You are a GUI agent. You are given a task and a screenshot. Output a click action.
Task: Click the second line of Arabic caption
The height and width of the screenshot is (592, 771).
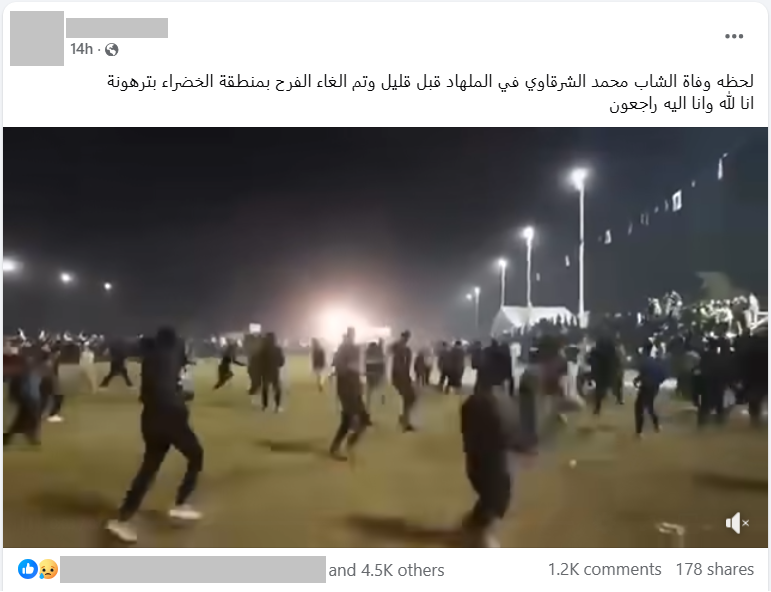(682, 104)
